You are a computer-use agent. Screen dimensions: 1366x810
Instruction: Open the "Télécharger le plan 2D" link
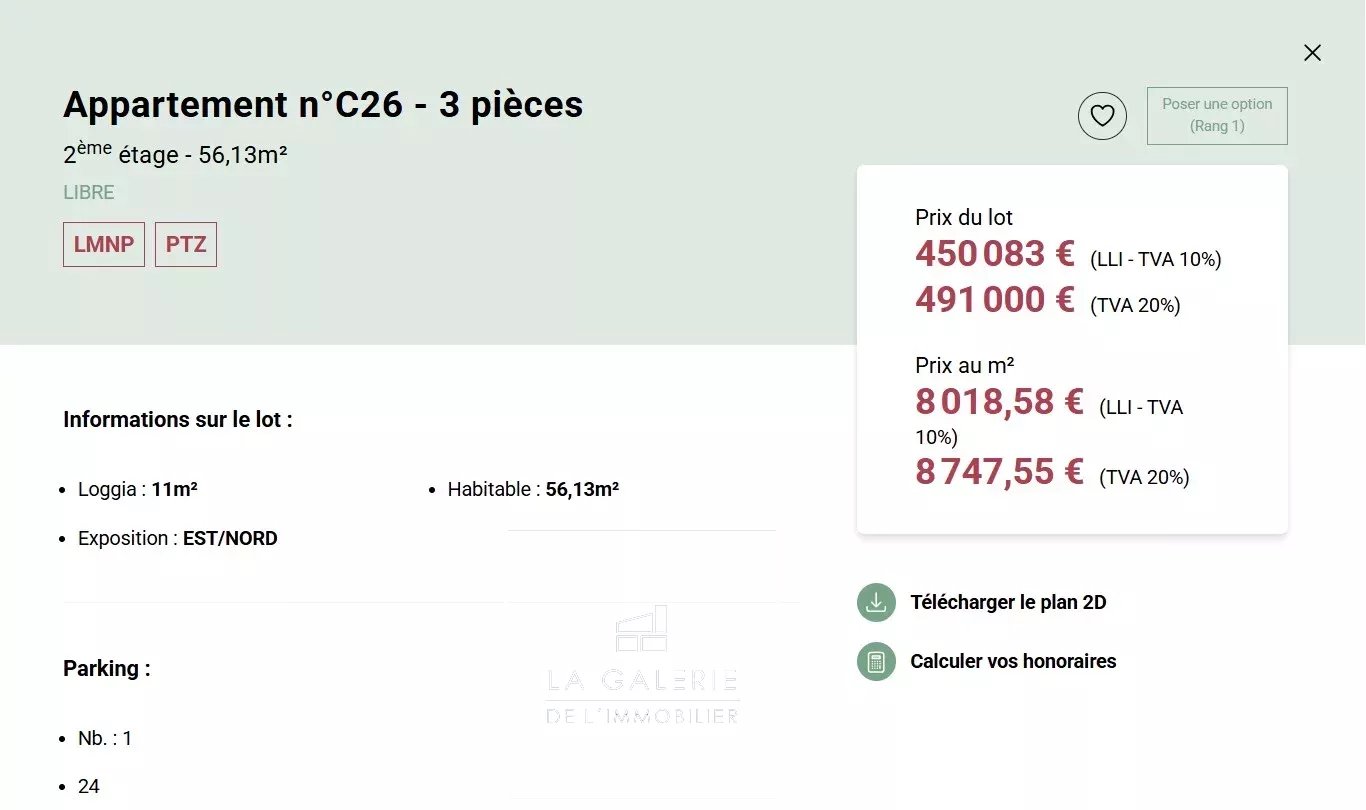pyautogui.click(x=1008, y=602)
